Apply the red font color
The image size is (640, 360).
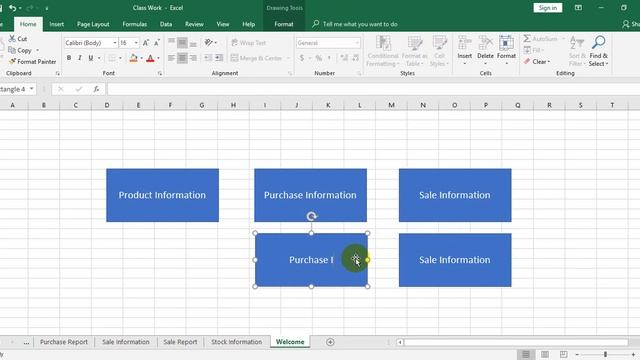coord(150,58)
